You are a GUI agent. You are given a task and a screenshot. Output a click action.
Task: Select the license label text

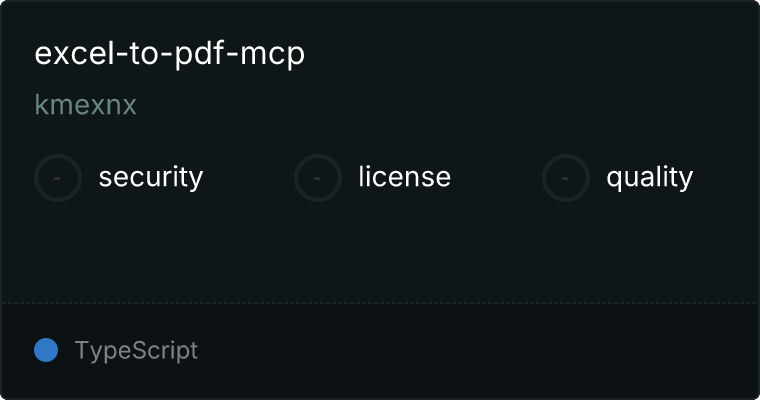405,177
